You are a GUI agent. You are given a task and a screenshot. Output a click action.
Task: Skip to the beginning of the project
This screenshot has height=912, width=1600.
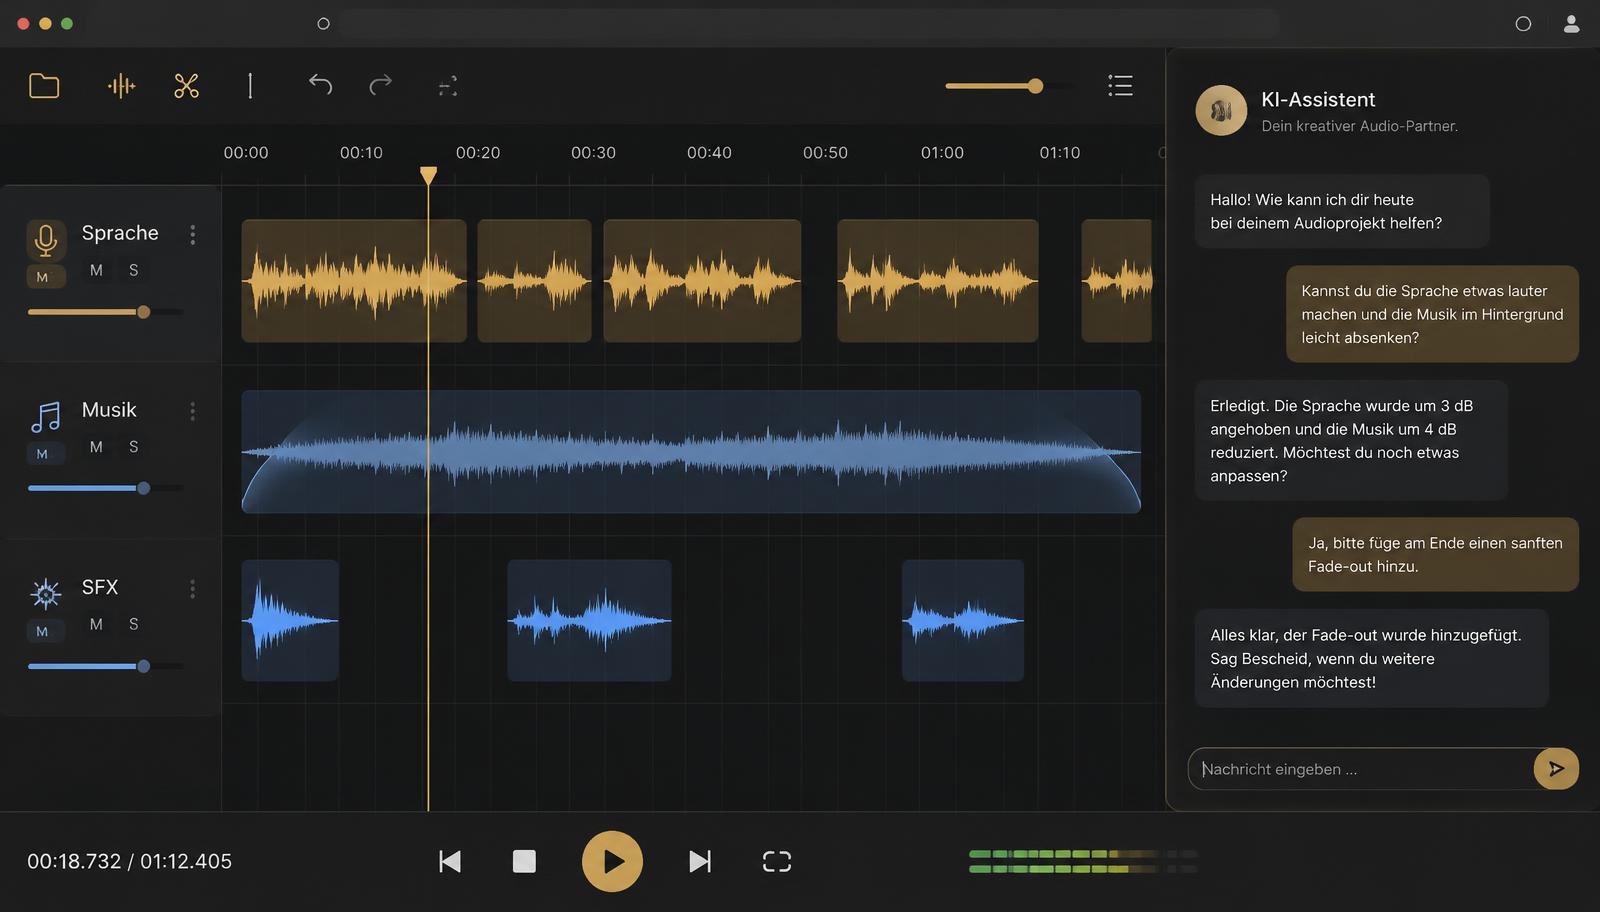[450, 861]
